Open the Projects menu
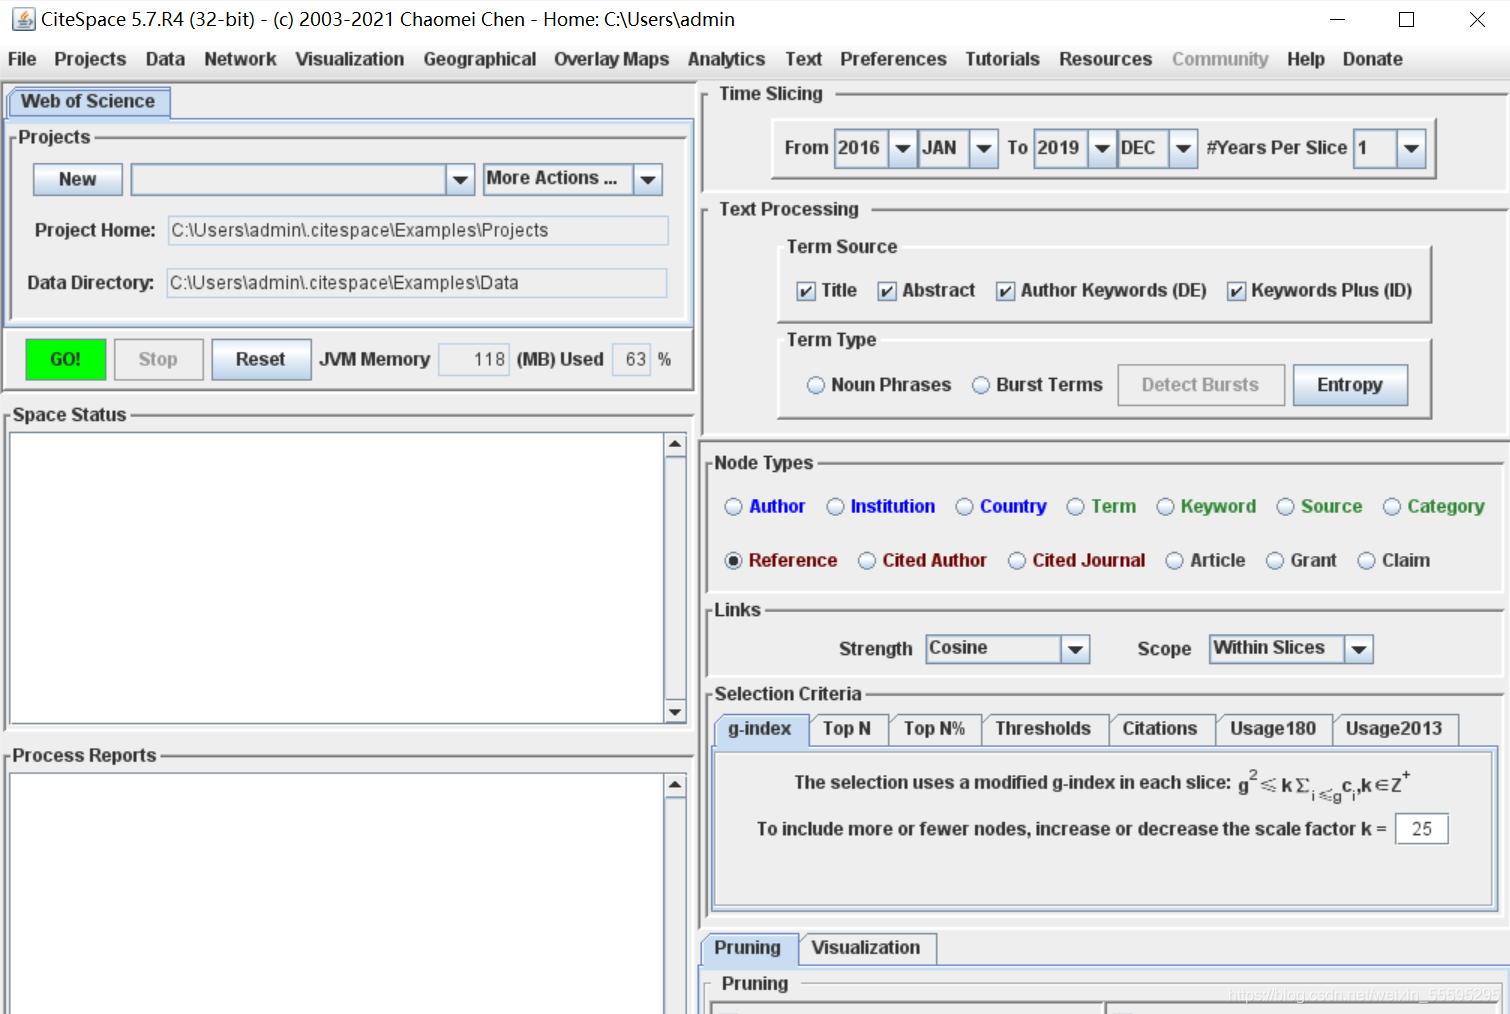 pos(90,59)
